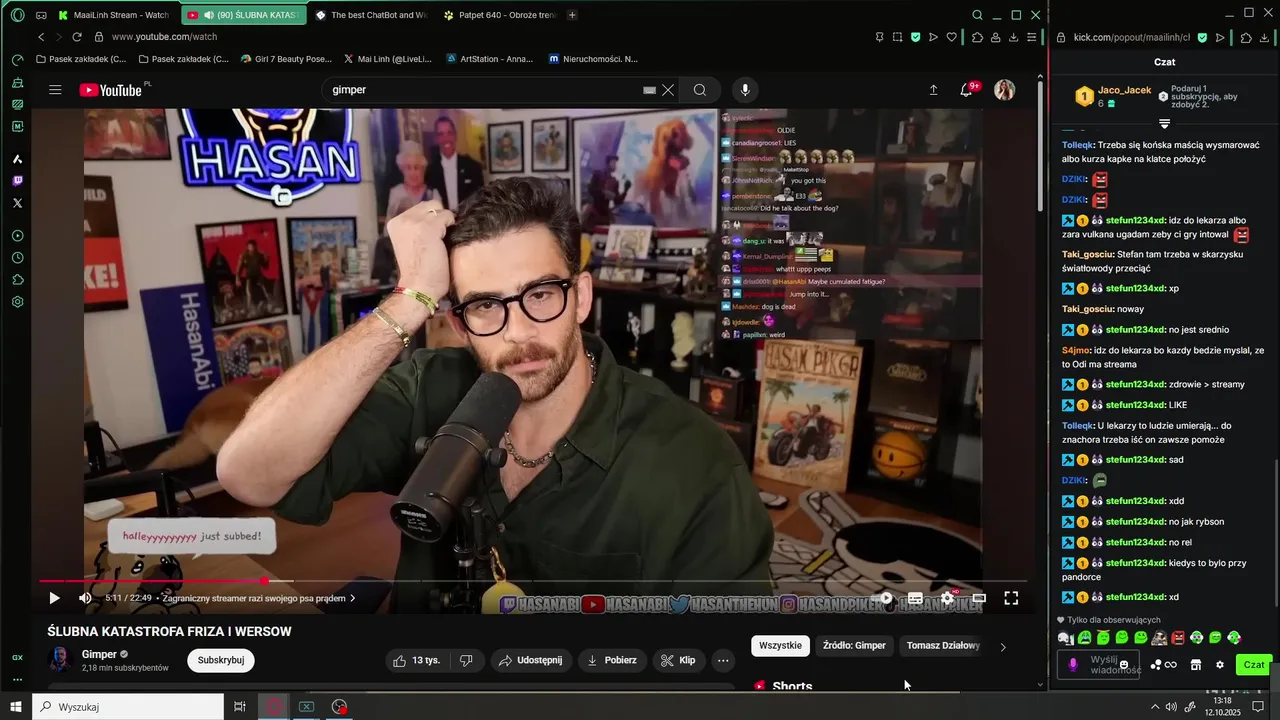Open the Gimper channel name link
Image resolution: width=1280 pixels, height=720 pixels.
tap(99, 654)
